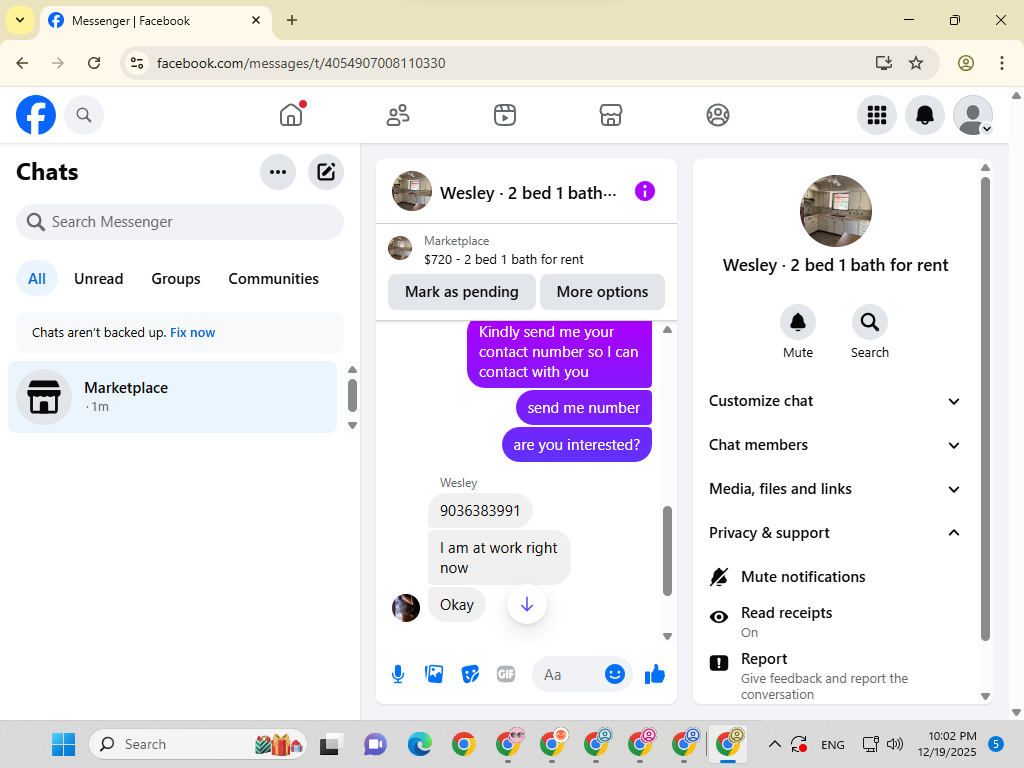Viewport: 1024px width, 768px height.
Task: Click the "are you interested?" message bubble
Action: point(577,445)
